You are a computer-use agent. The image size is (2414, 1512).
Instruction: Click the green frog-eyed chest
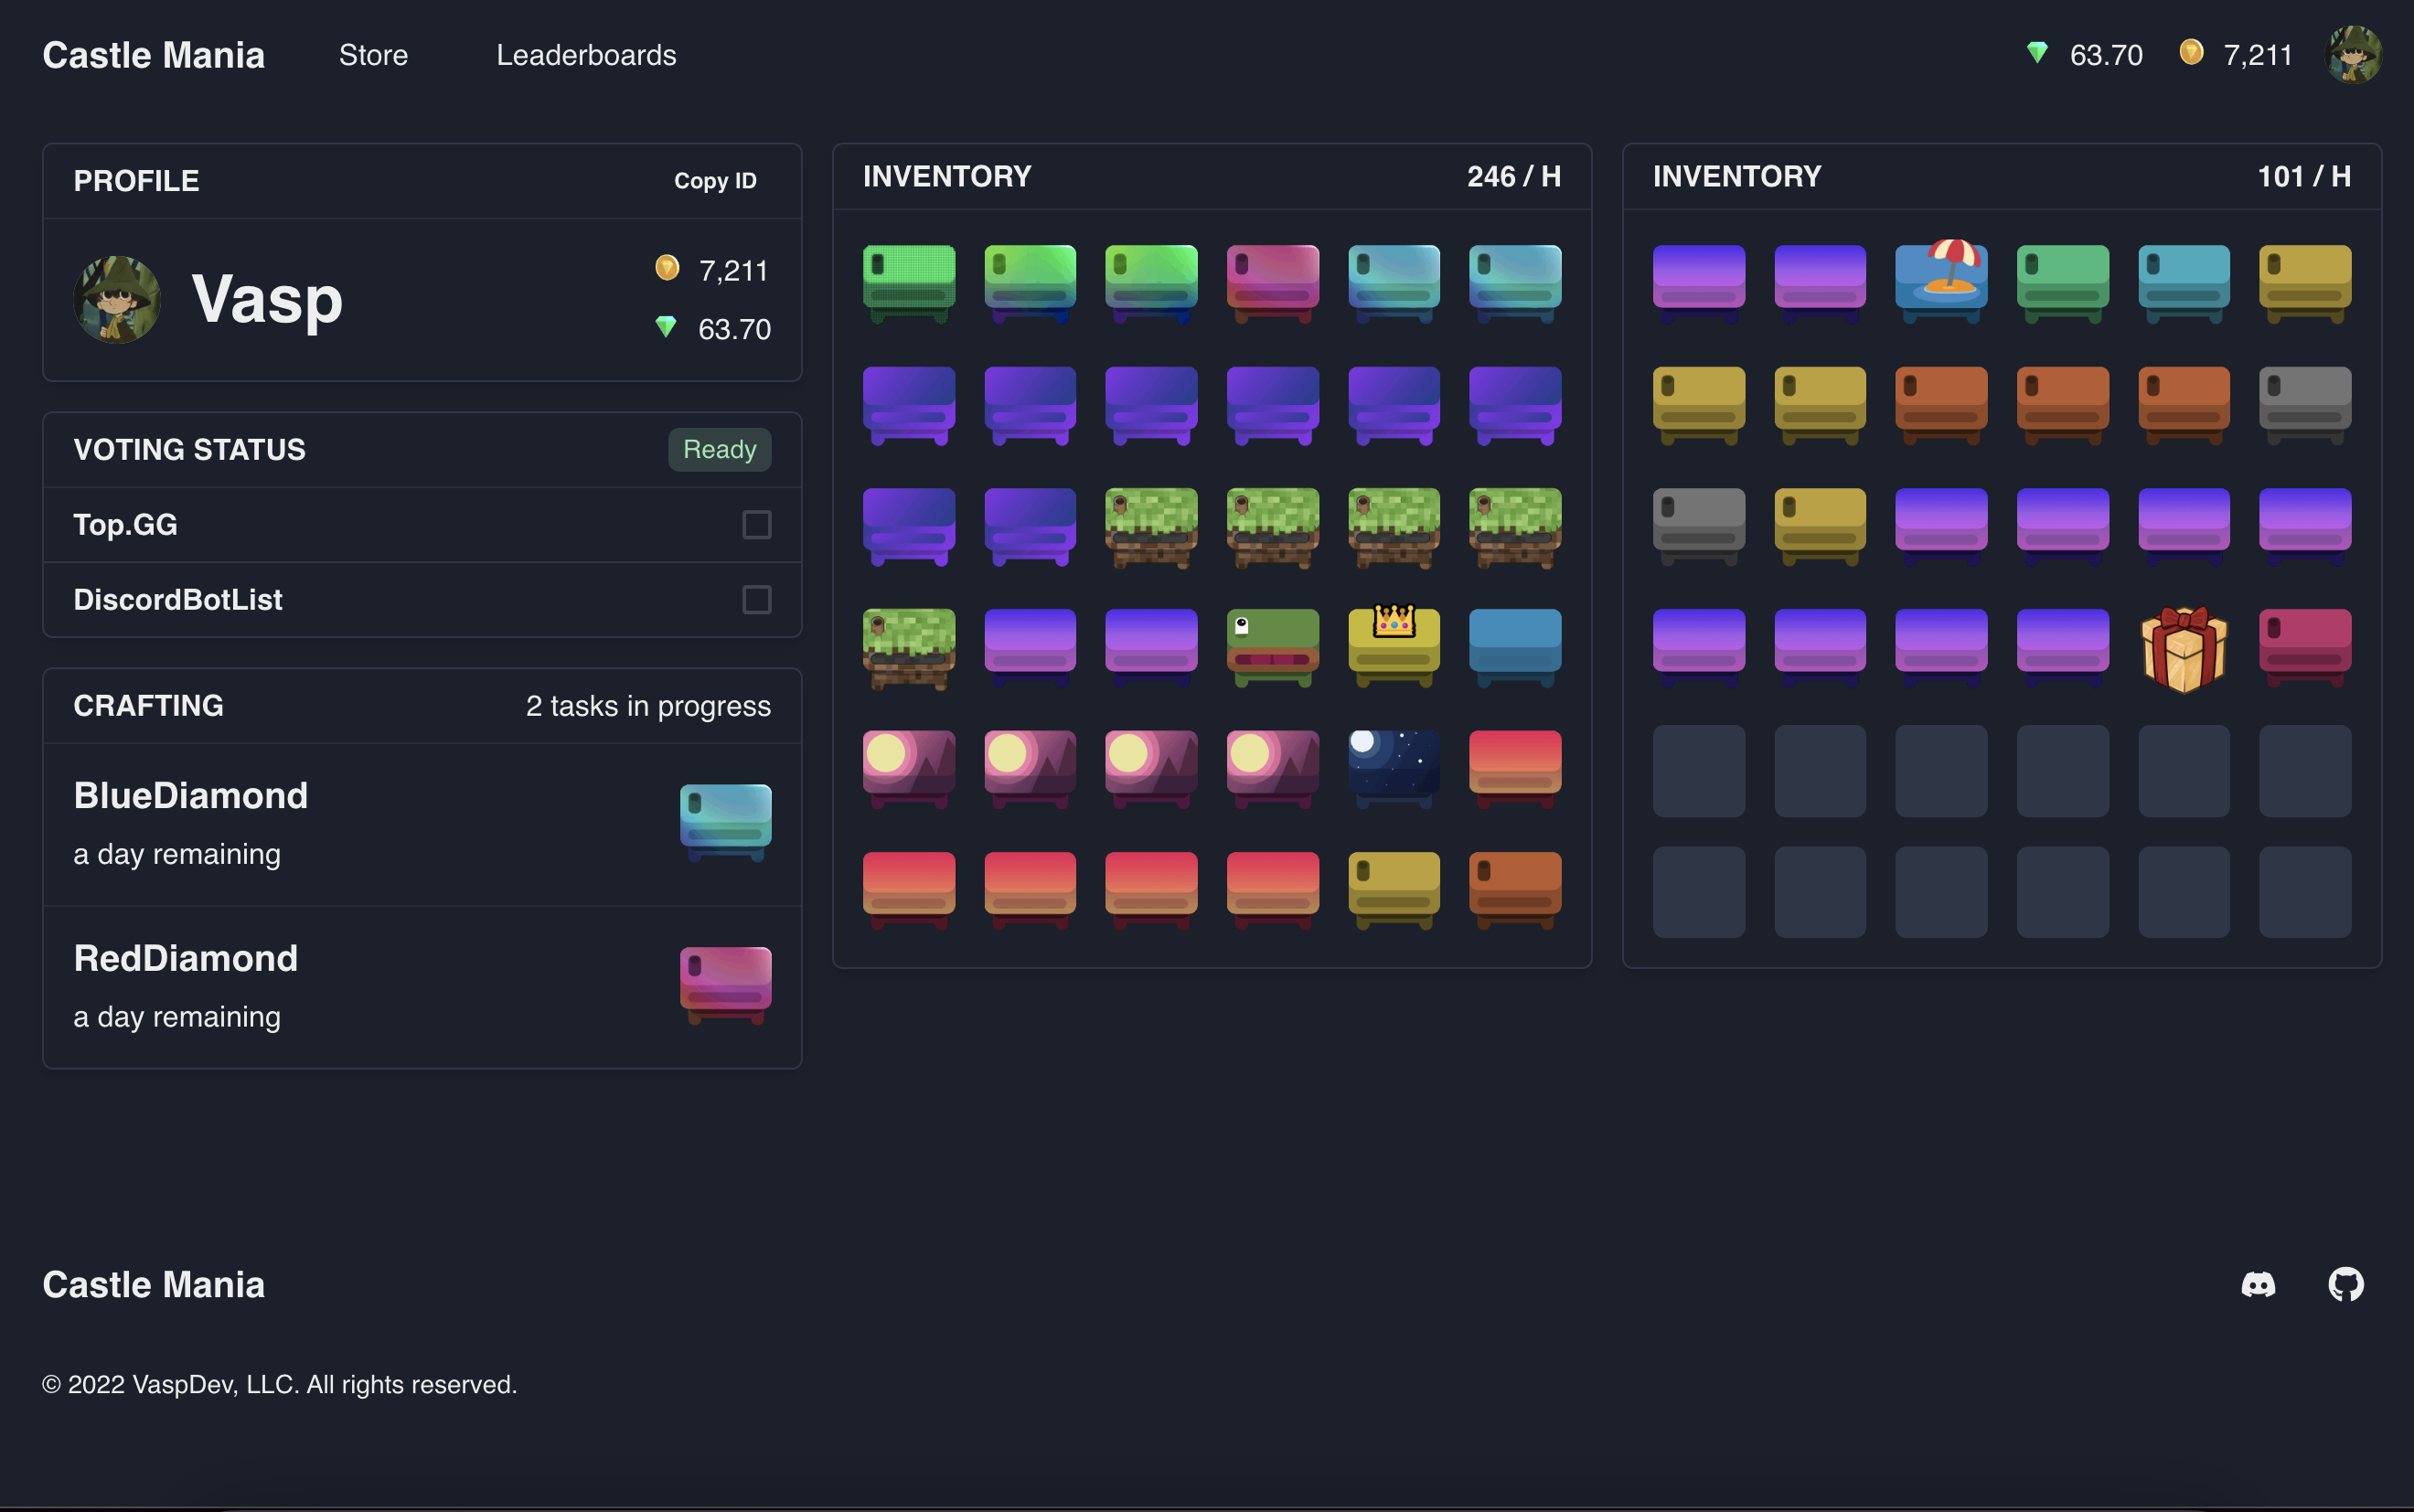pyautogui.click(x=1272, y=646)
